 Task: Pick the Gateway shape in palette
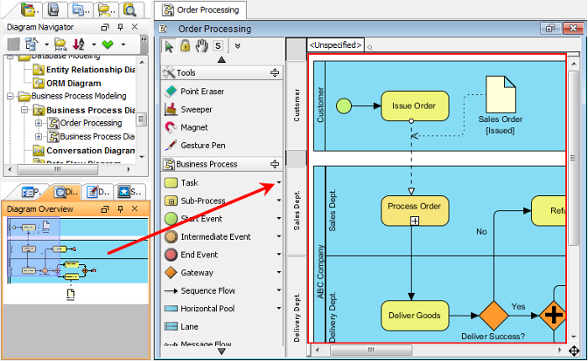click(189, 273)
